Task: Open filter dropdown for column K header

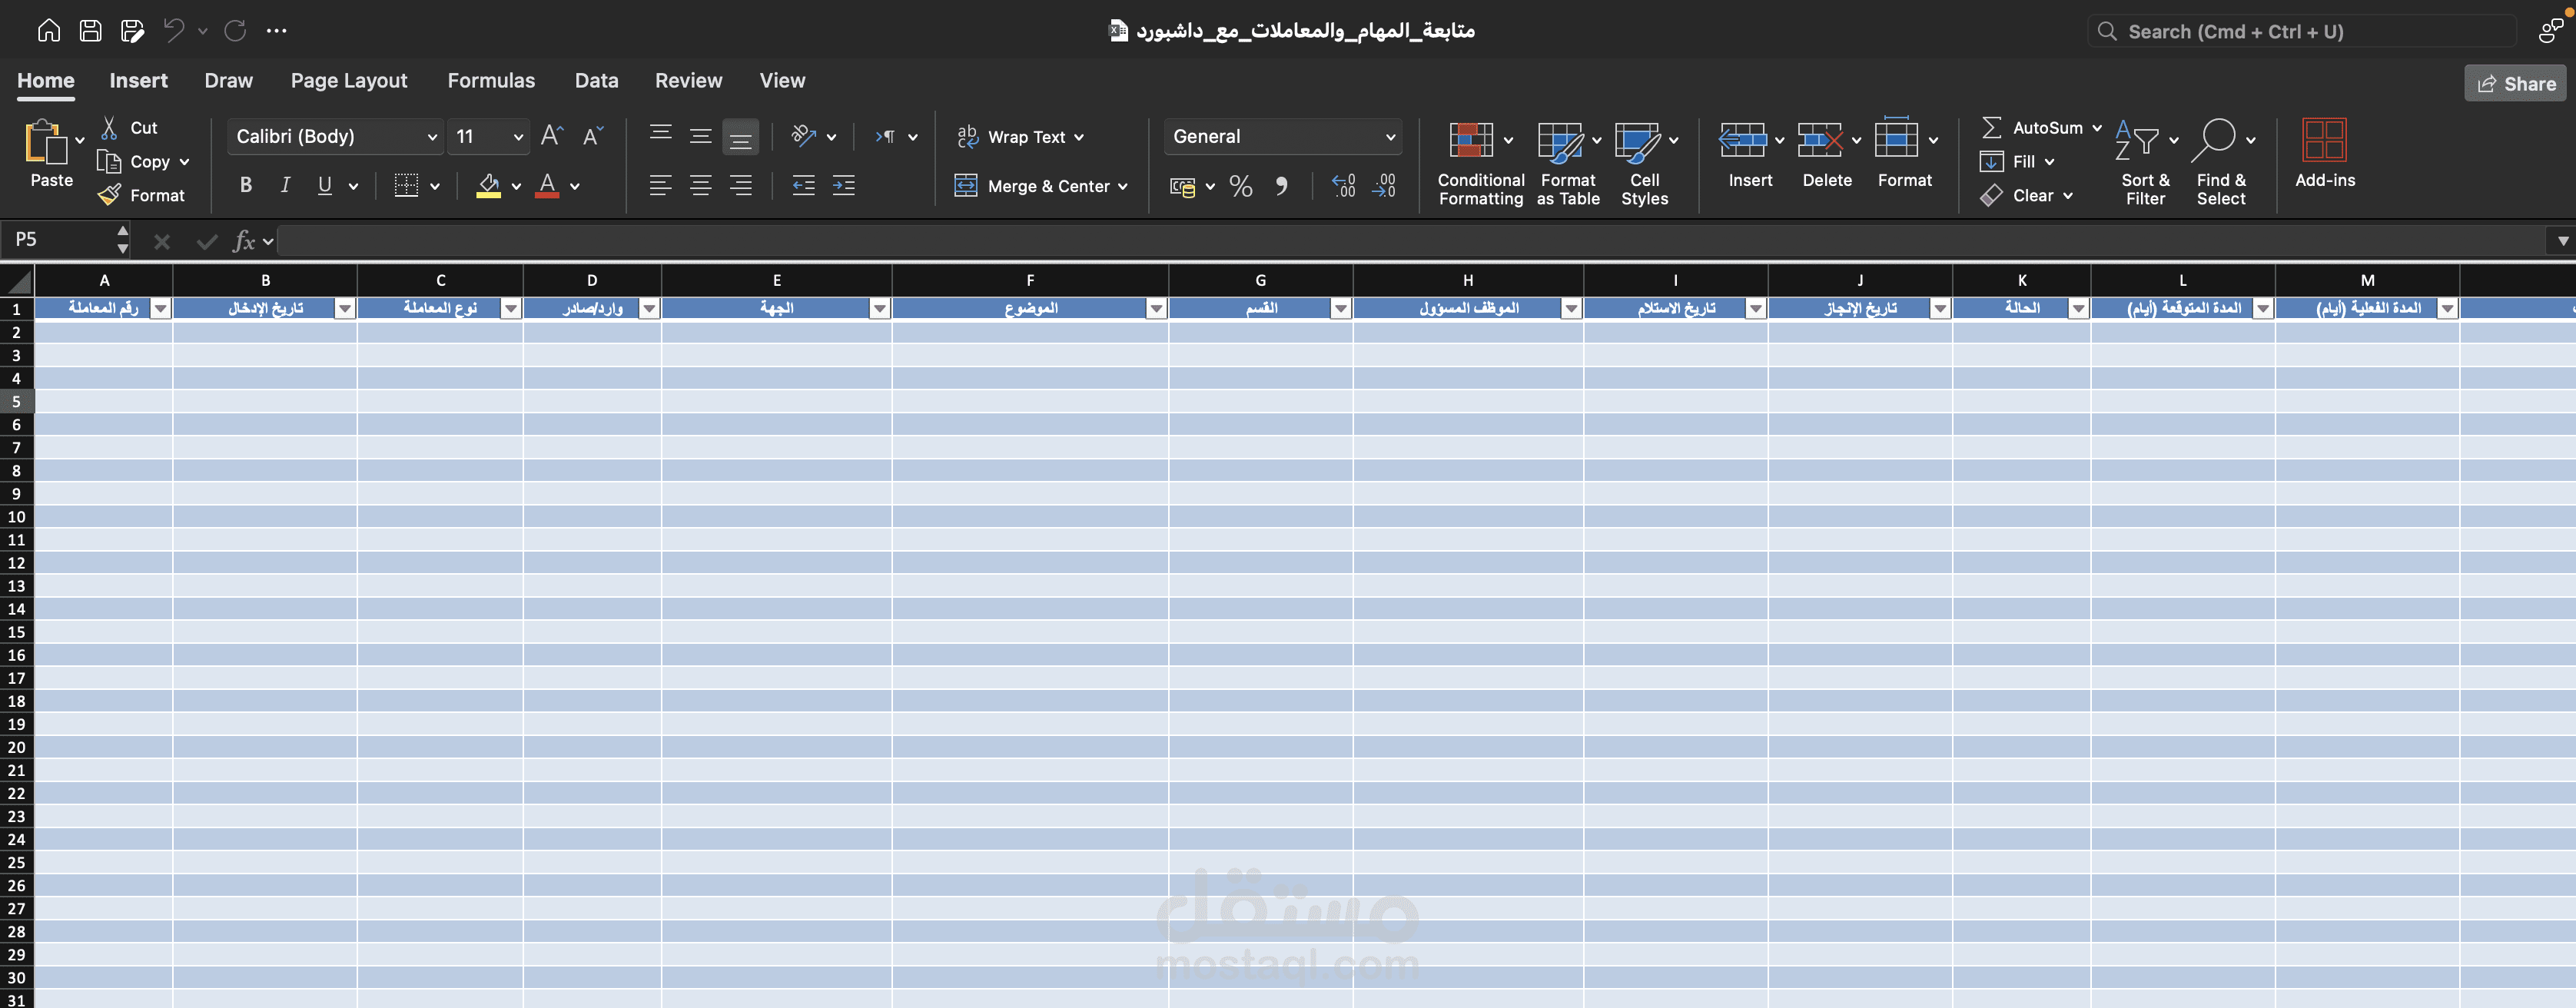Action: (2078, 308)
